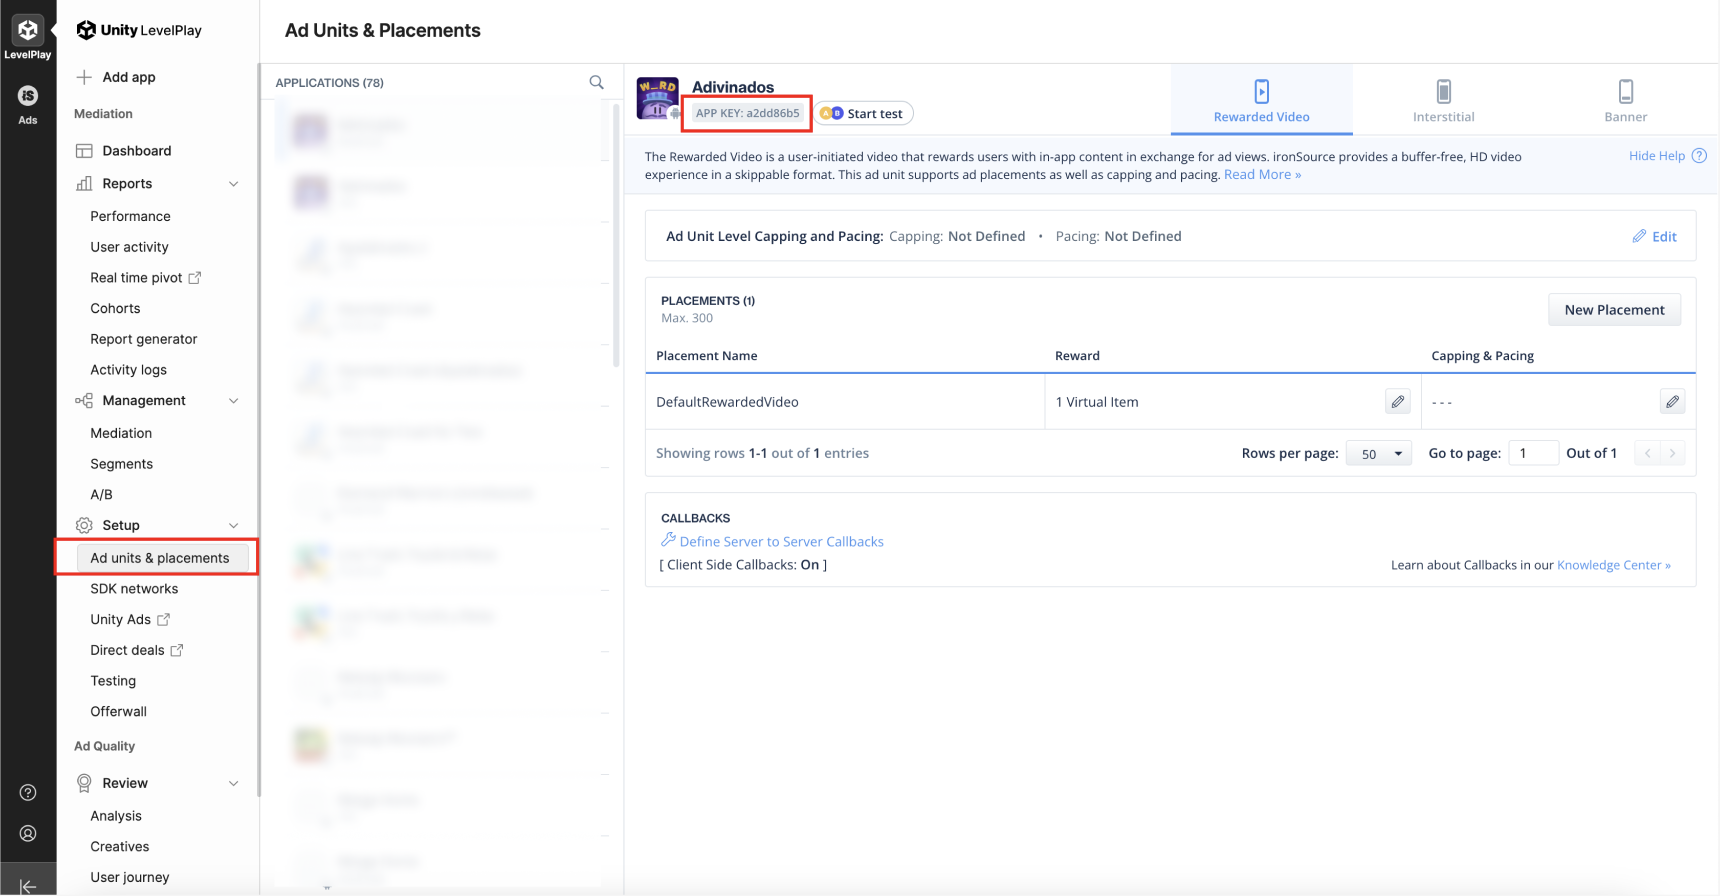This screenshot has height=896, width=1720.
Task: Collapse the Management section chevron
Action: coord(234,401)
